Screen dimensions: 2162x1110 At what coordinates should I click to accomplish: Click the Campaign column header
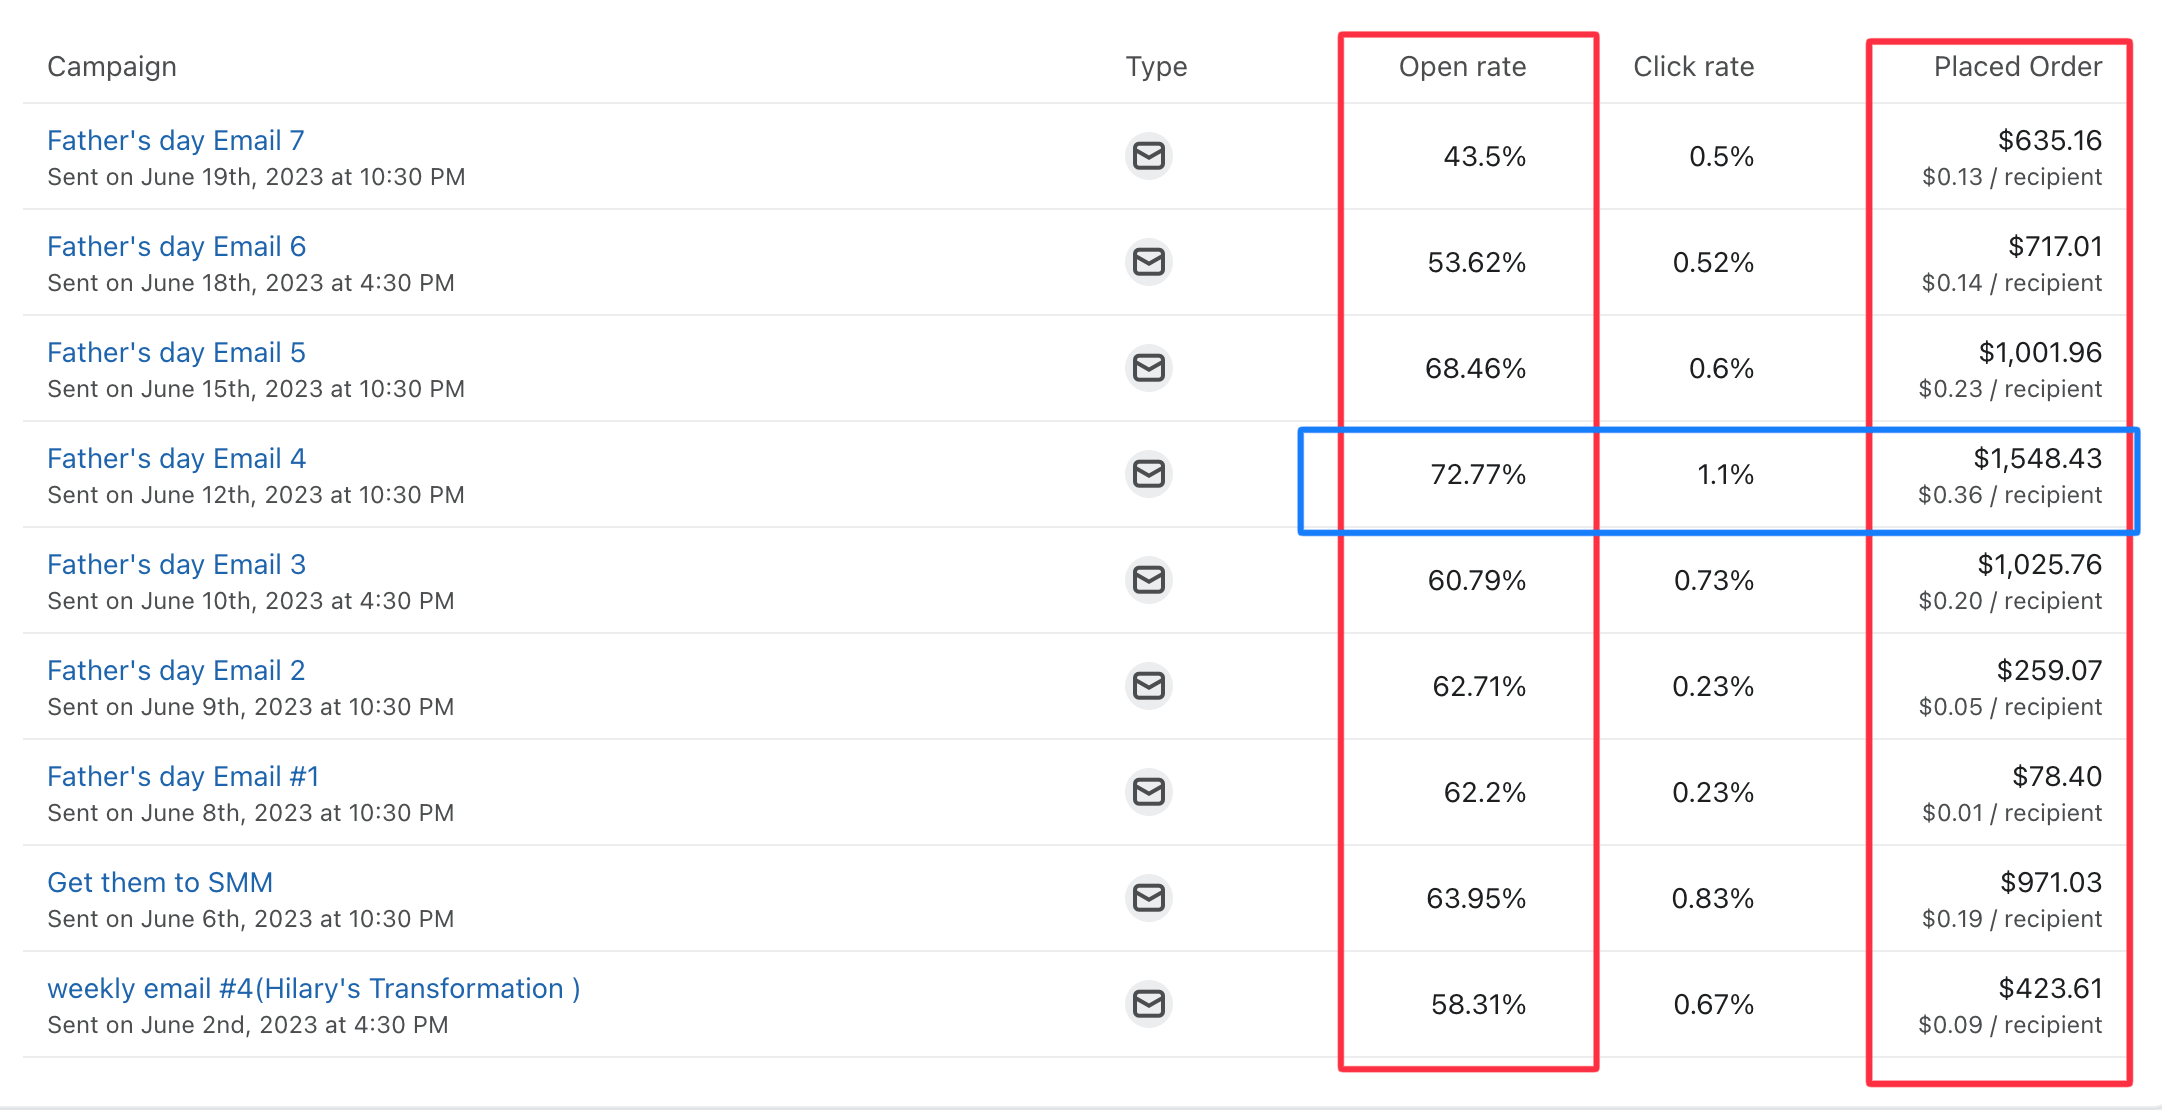point(112,67)
